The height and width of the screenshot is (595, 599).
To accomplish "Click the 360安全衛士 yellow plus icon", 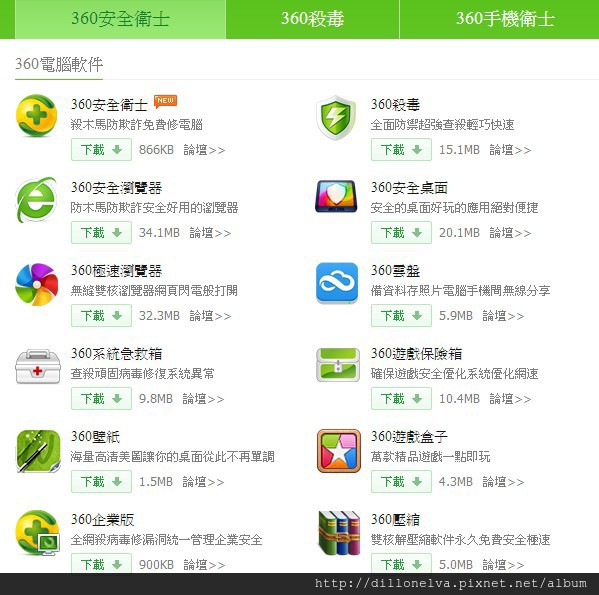I will [37, 116].
